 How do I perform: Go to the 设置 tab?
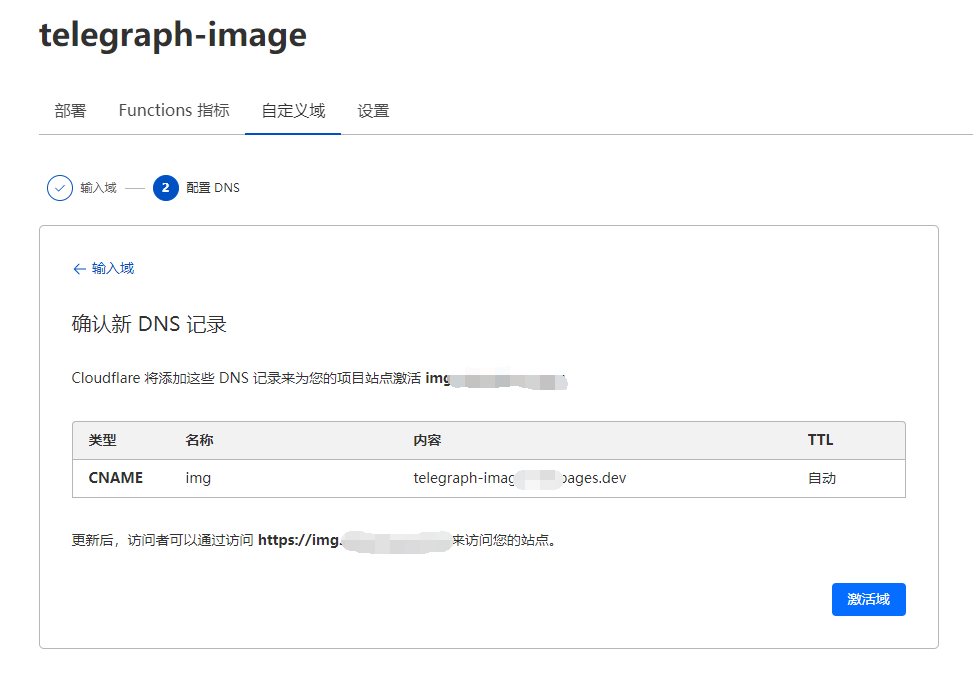click(373, 111)
